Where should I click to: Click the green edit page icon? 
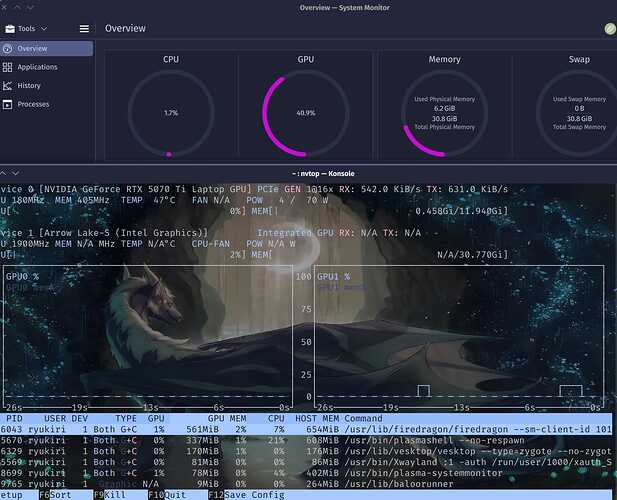coord(610,29)
